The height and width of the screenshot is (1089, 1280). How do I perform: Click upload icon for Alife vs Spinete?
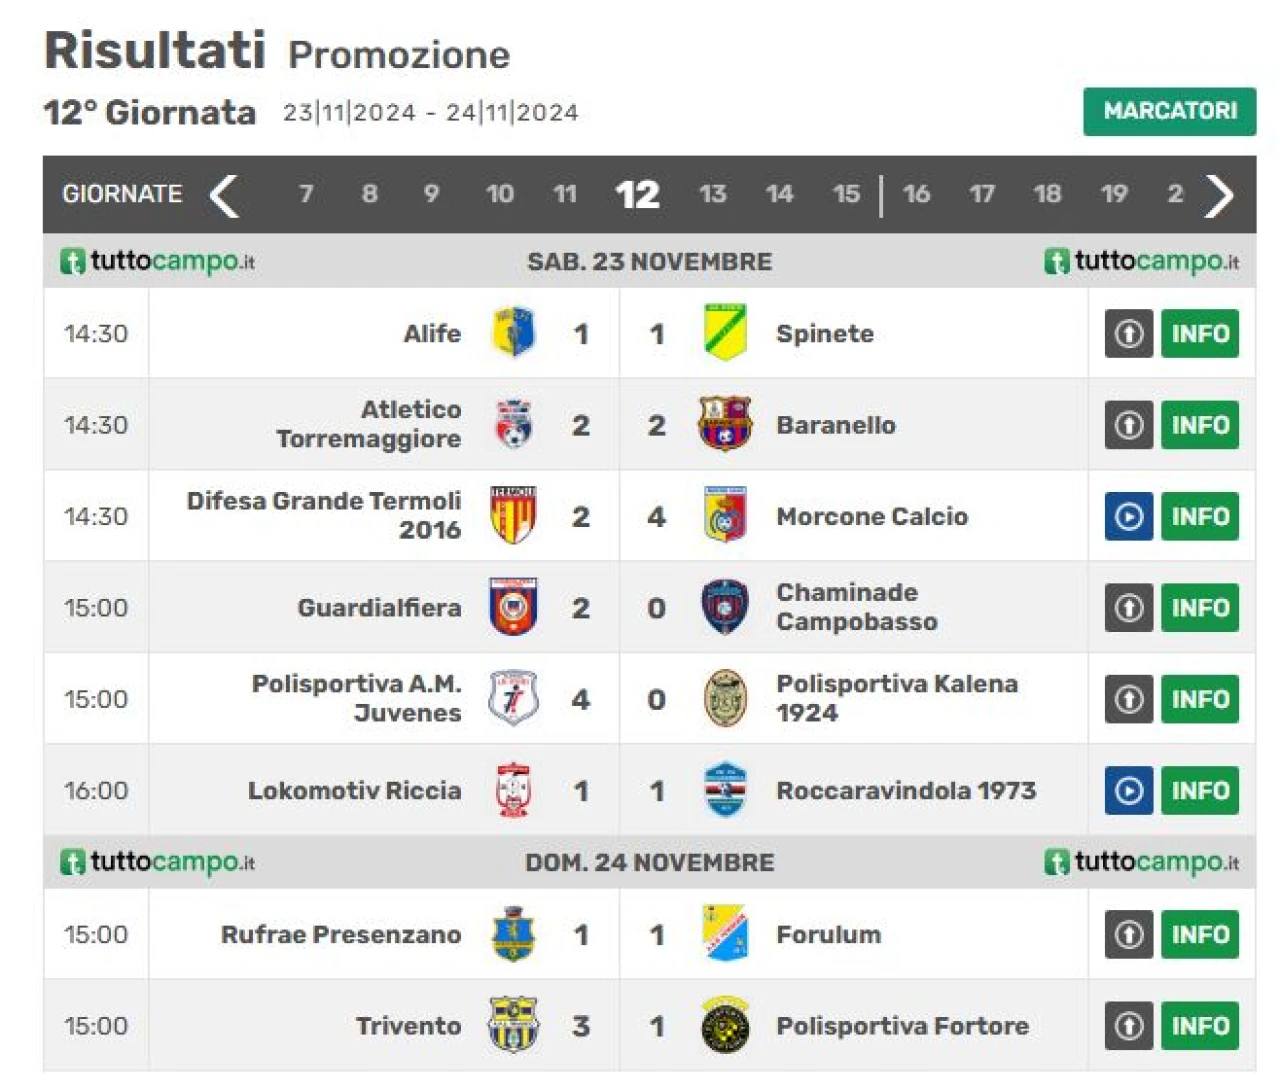[x=1129, y=333]
